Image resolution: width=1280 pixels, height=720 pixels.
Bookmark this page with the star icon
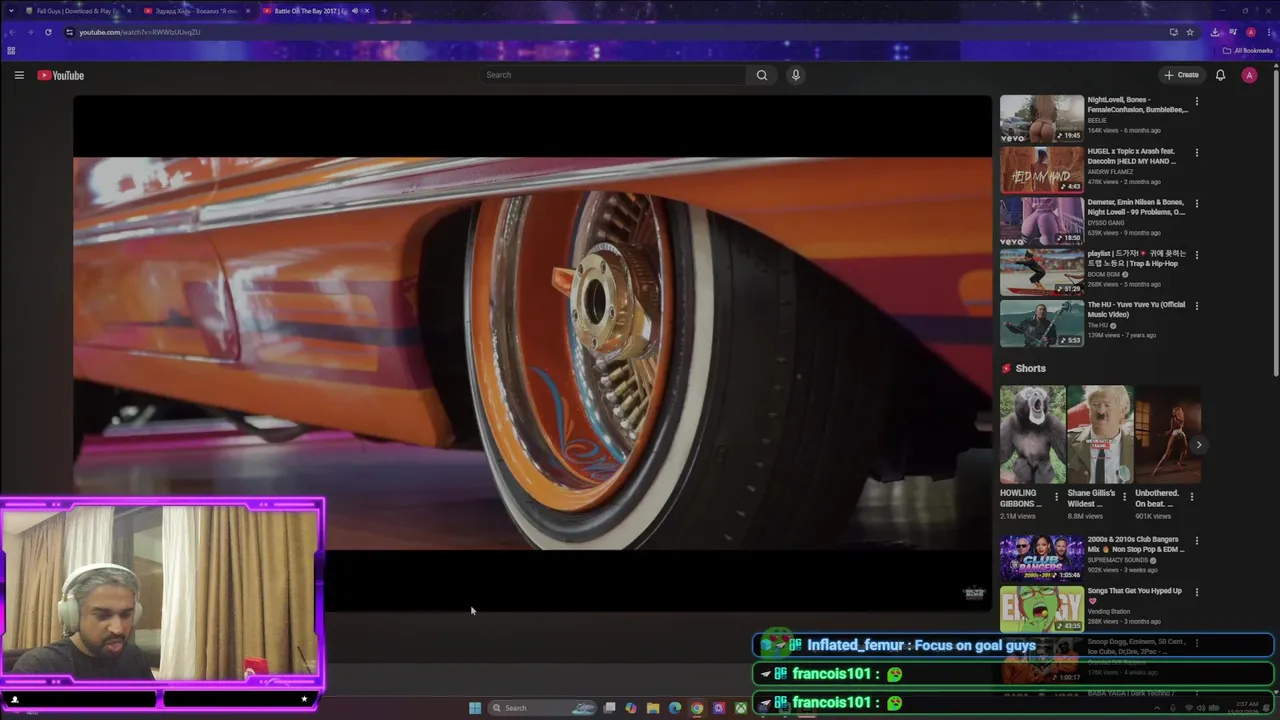click(x=1190, y=32)
